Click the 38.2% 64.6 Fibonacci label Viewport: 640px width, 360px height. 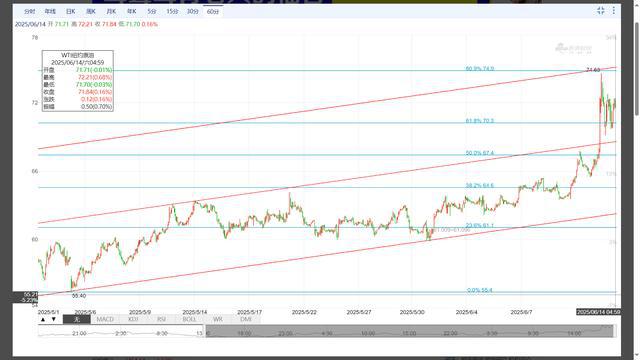480,186
